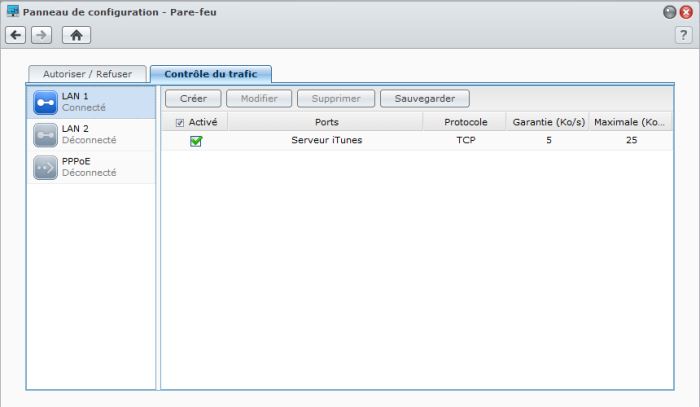Viewport: 700px width, 407px height.
Task: Select PPPoE Déconnecté label
Action: coord(89,167)
